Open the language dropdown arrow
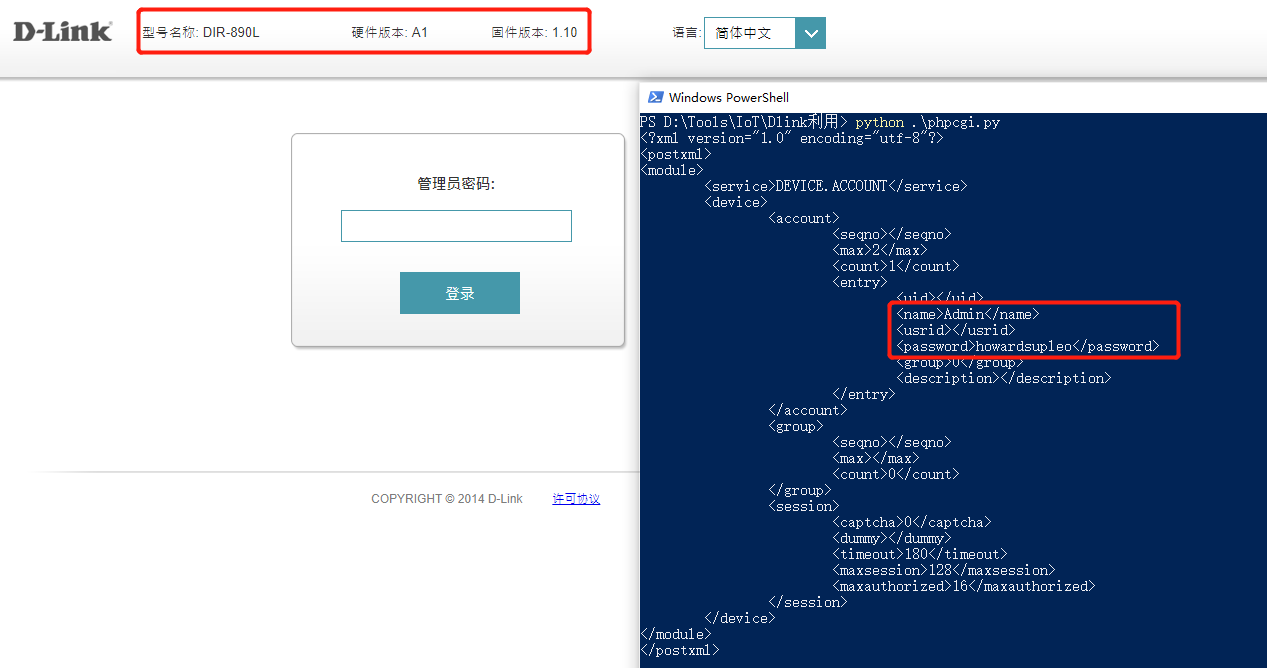Screen dimensions: 1267x668 point(810,33)
